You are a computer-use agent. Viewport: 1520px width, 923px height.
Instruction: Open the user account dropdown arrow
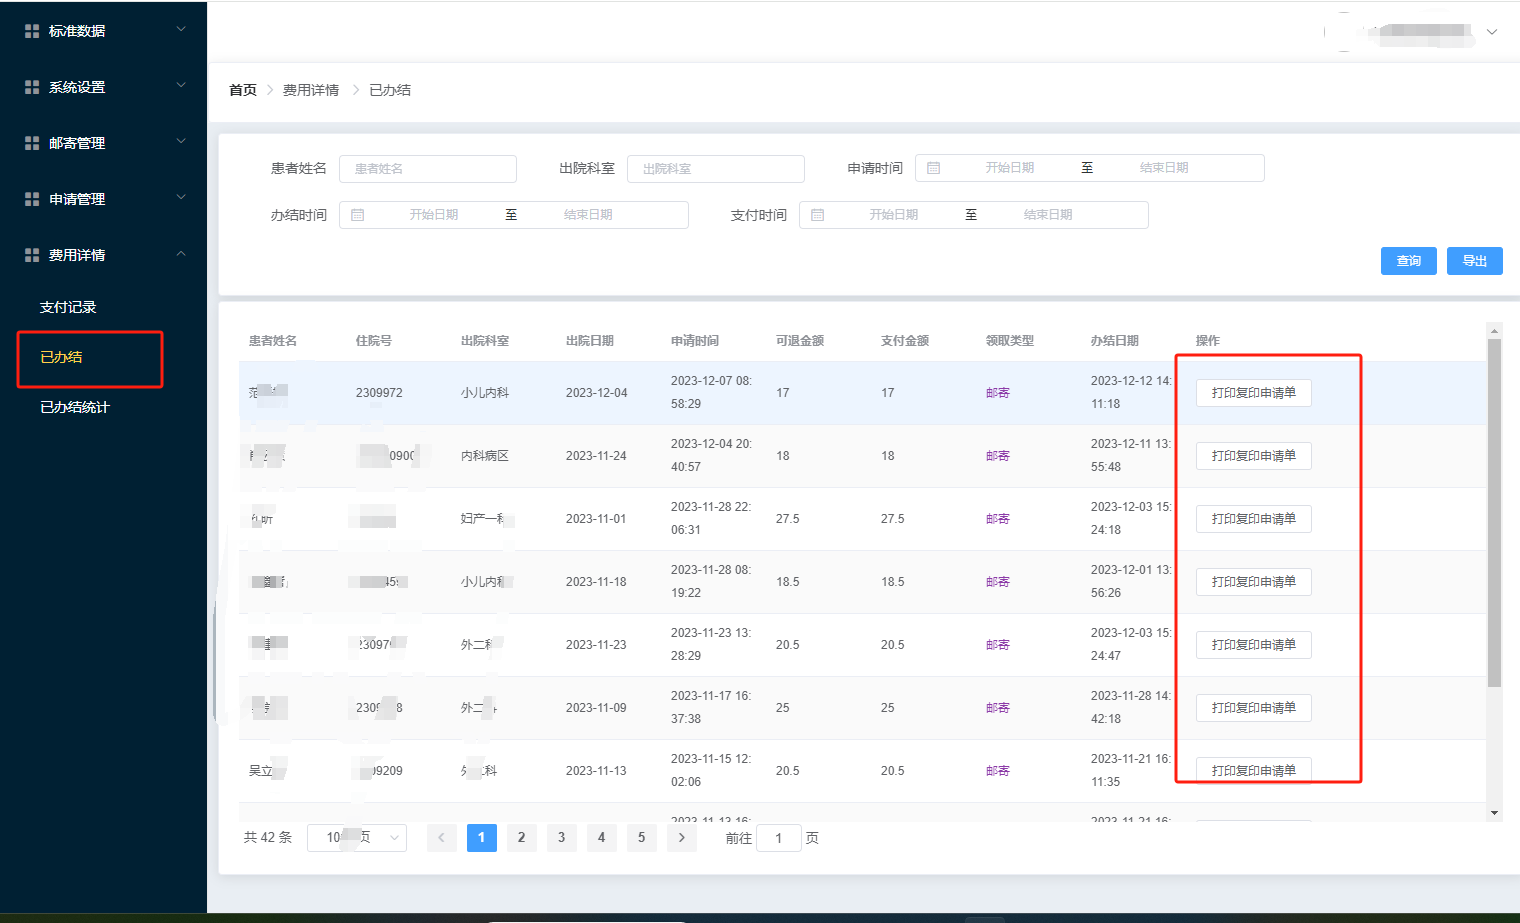(1491, 32)
